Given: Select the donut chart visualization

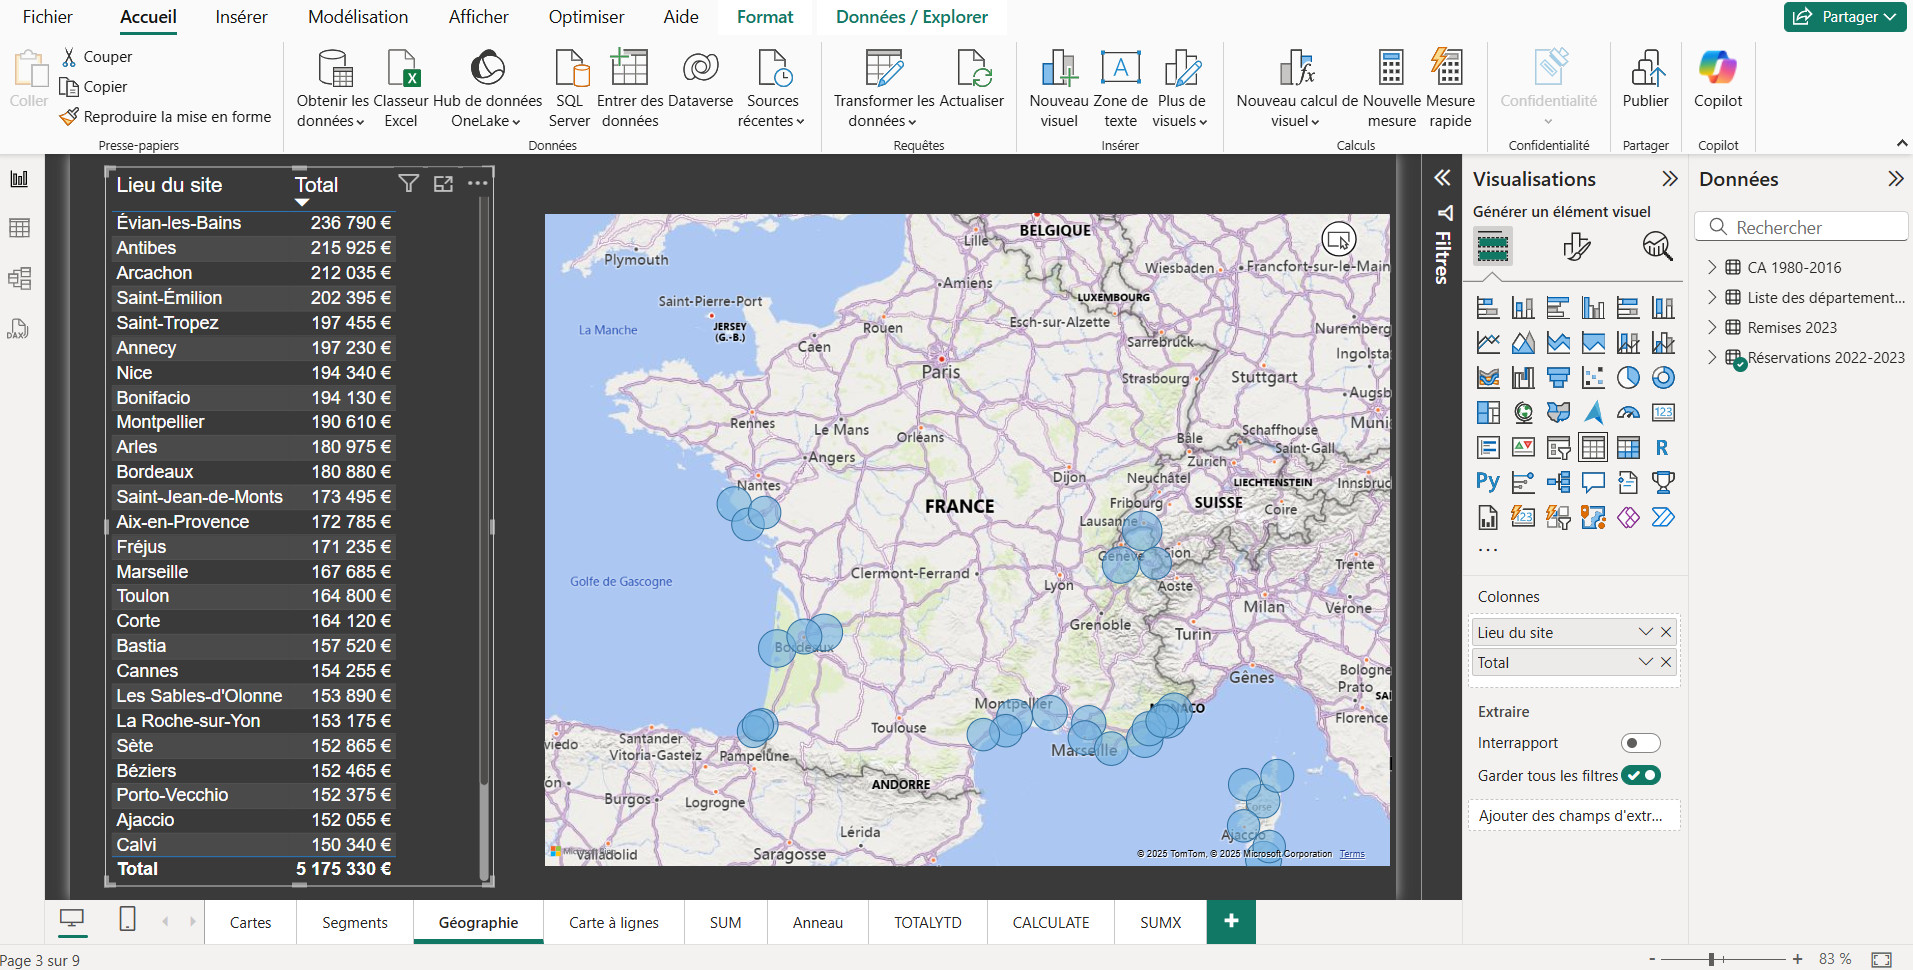Looking at the screenshot, I should [1663, 378].
